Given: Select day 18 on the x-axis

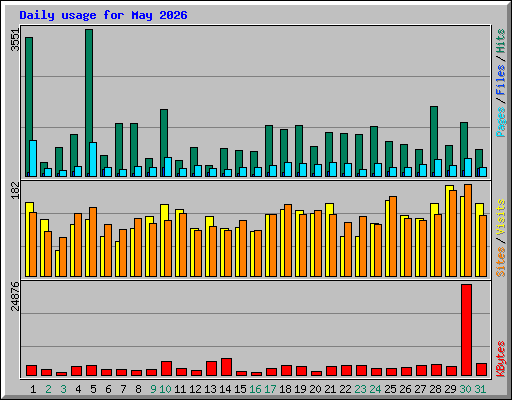Looking at the screenshot, I should (285, 389).
